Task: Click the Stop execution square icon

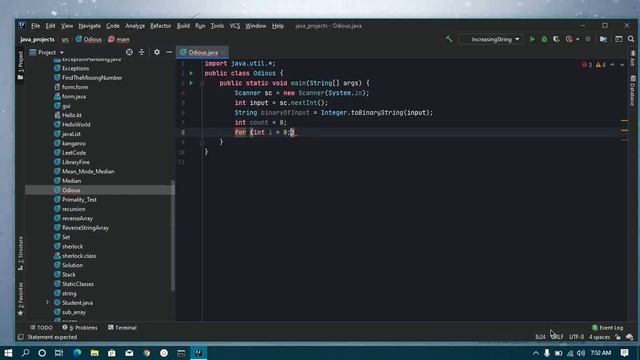Action: click(588, 39)
